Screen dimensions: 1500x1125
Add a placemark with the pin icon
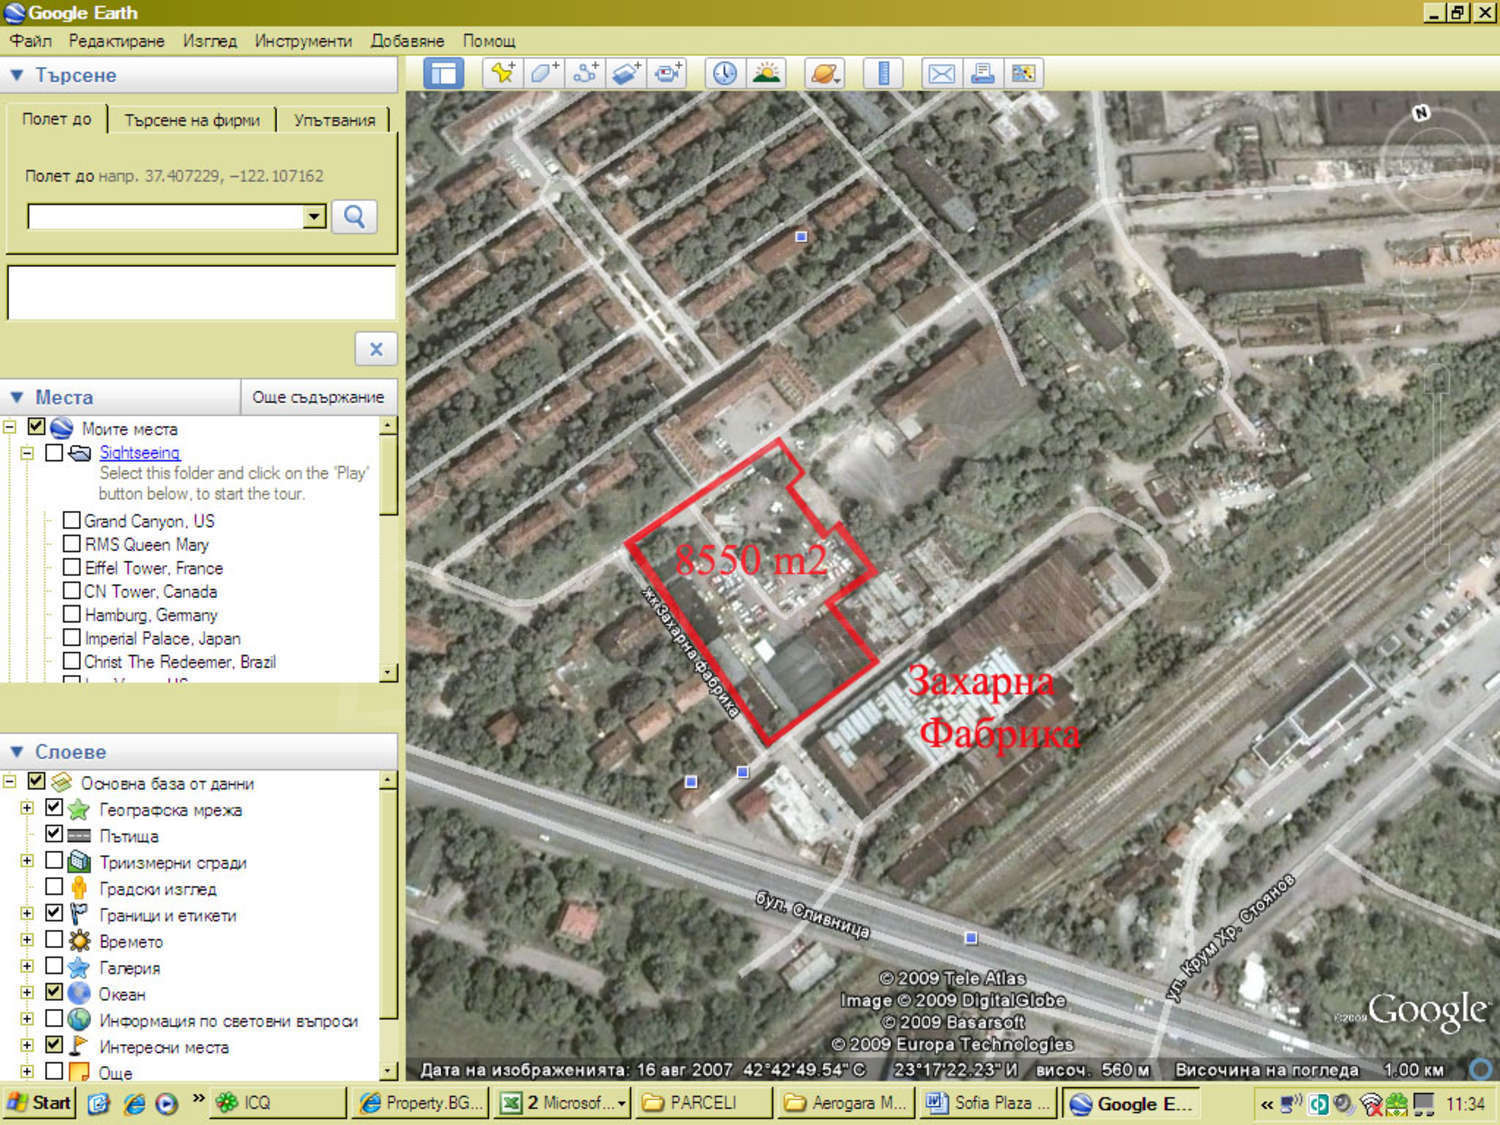503,73
